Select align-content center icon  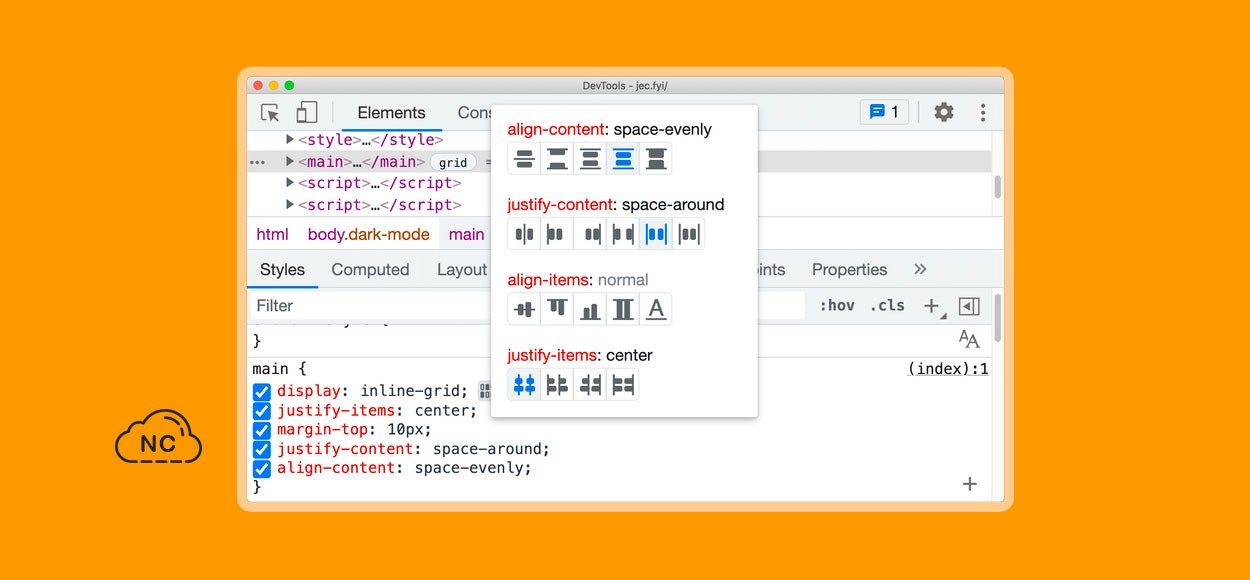pyautogui.click(x=524, y=158)
